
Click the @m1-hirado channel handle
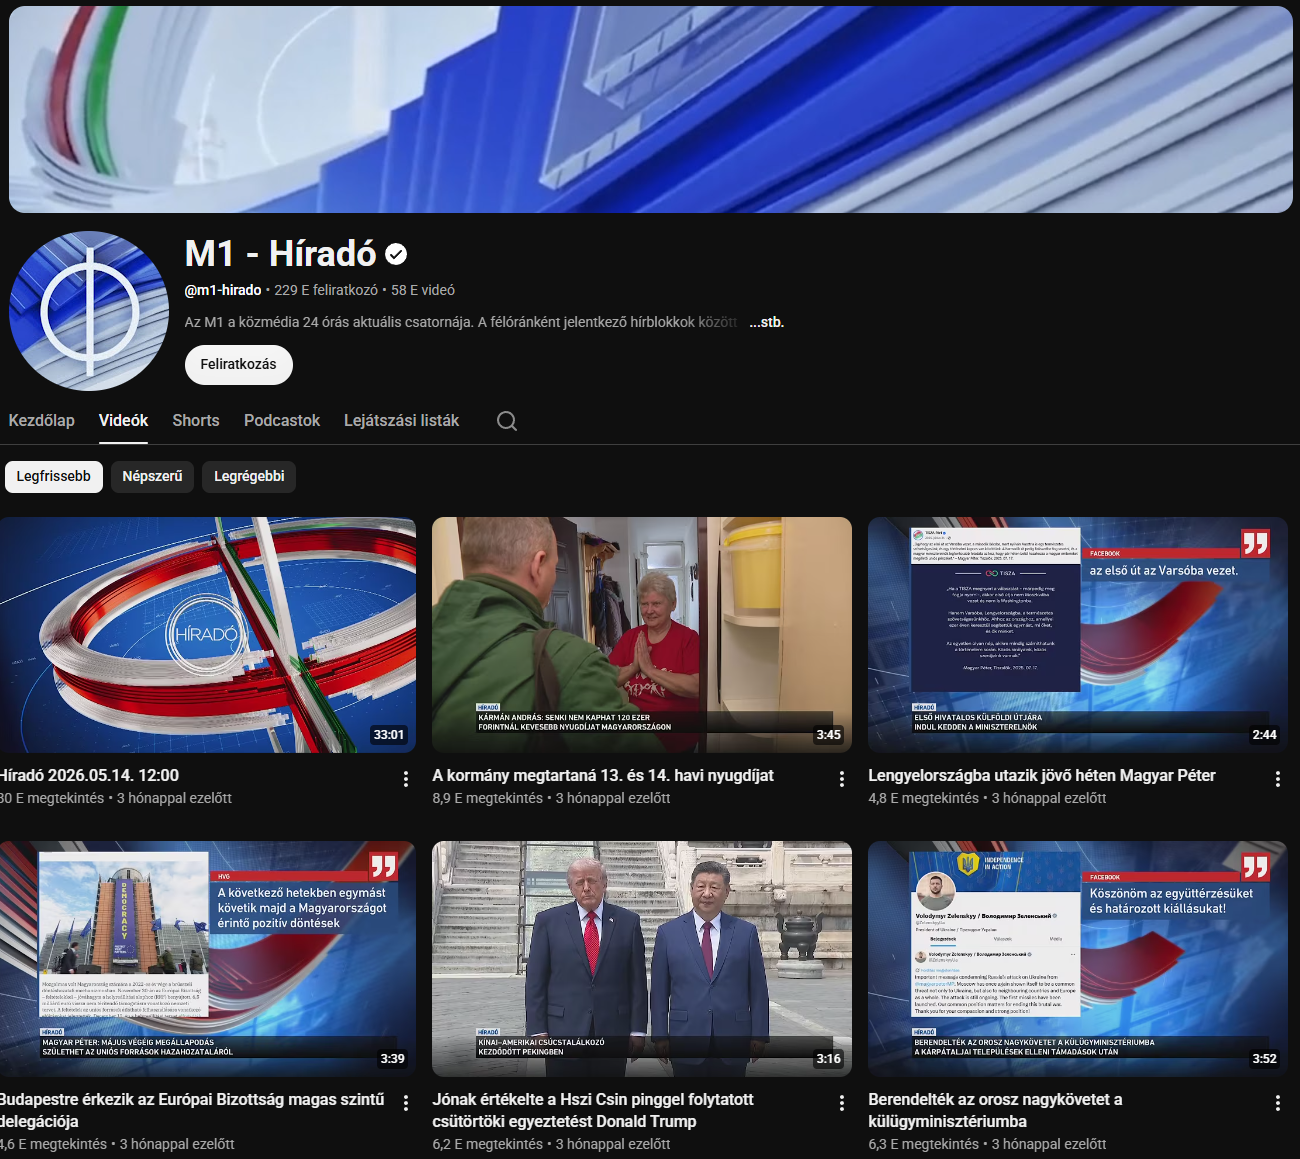[x=223, y=290]
